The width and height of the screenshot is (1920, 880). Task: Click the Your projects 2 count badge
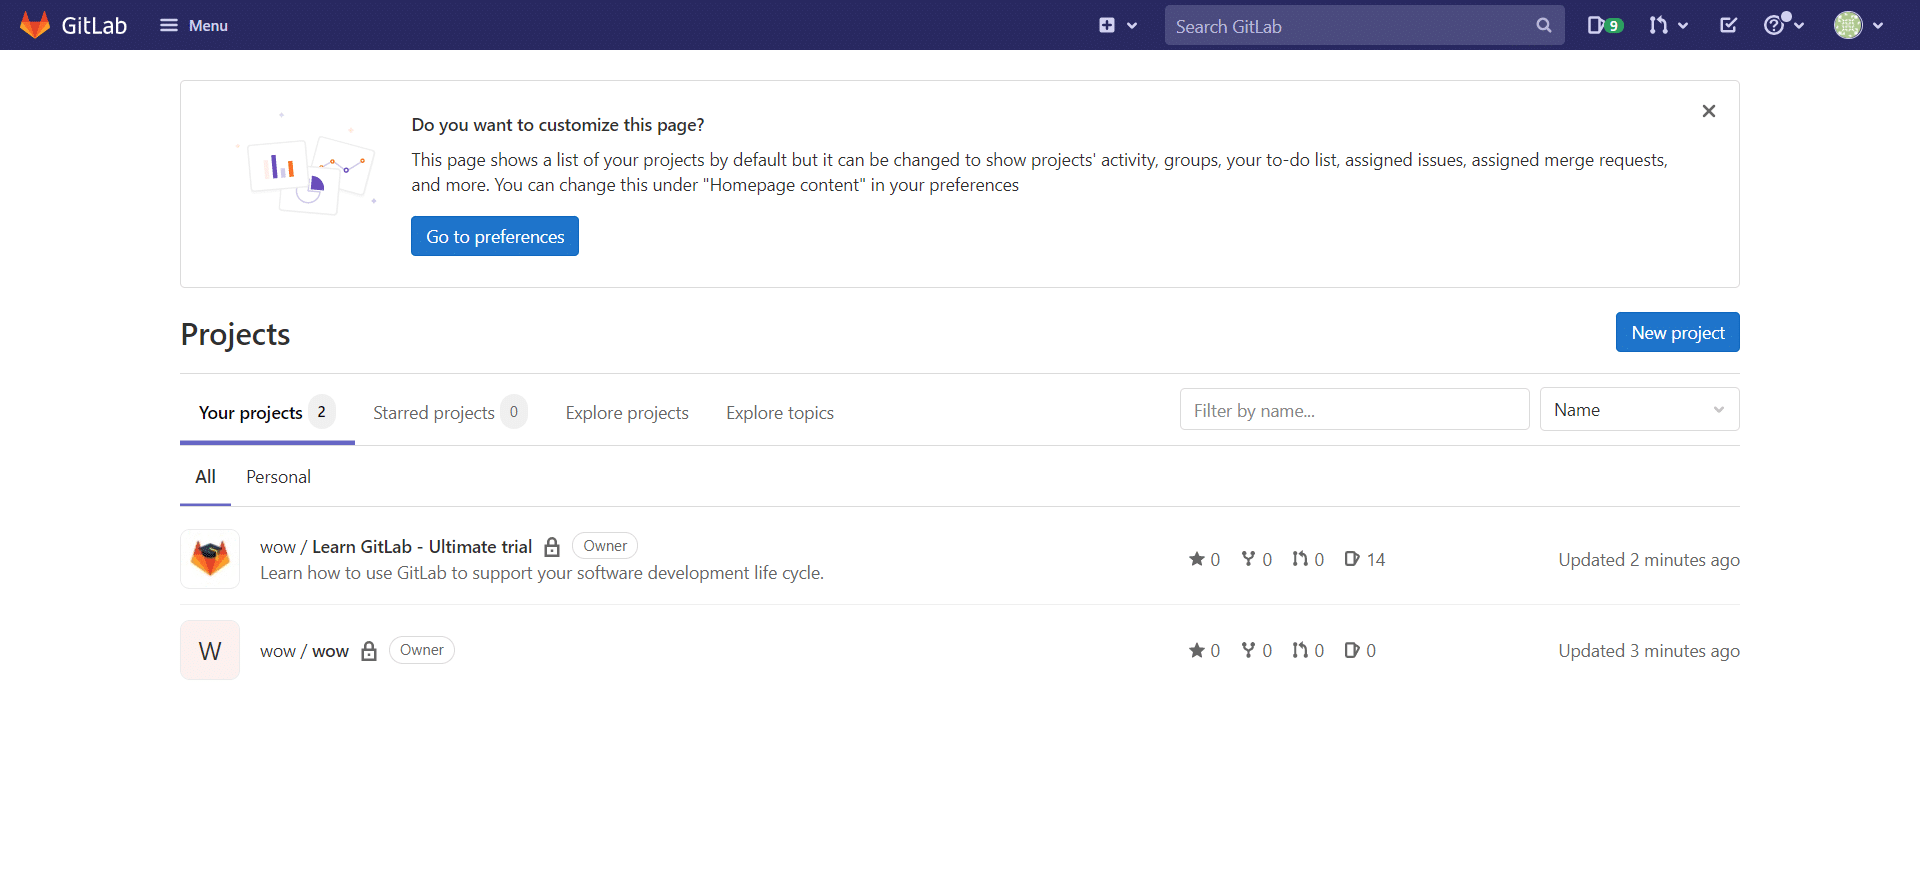[x=321, y=412]
